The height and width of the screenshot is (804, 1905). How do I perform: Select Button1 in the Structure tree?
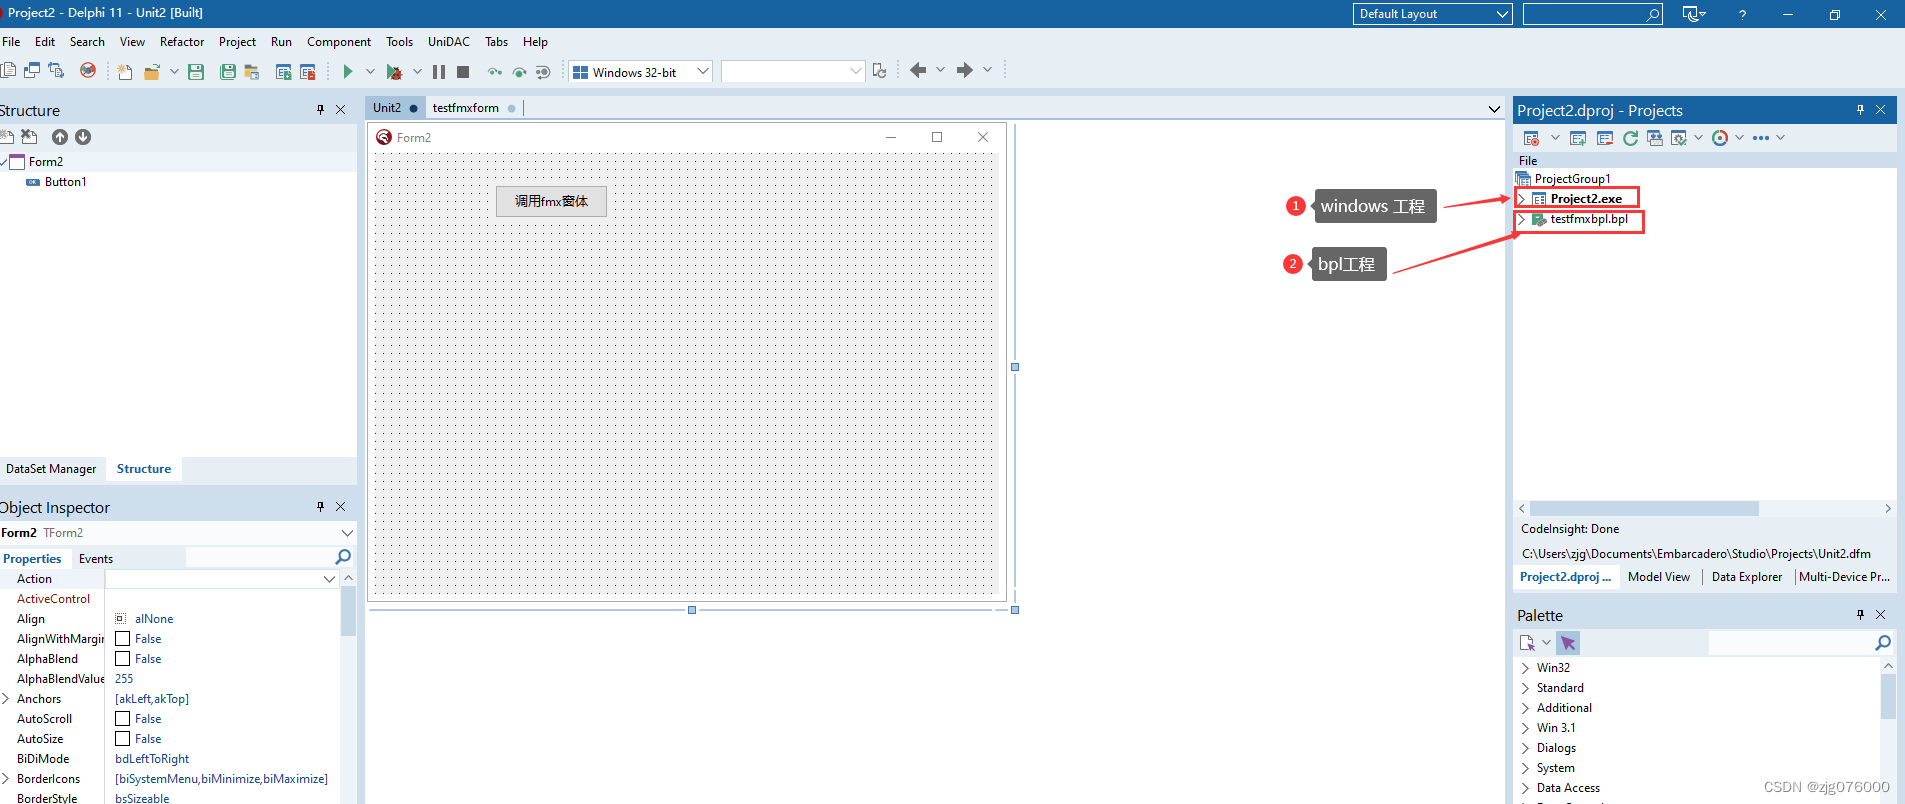click(x=66, y=182)
